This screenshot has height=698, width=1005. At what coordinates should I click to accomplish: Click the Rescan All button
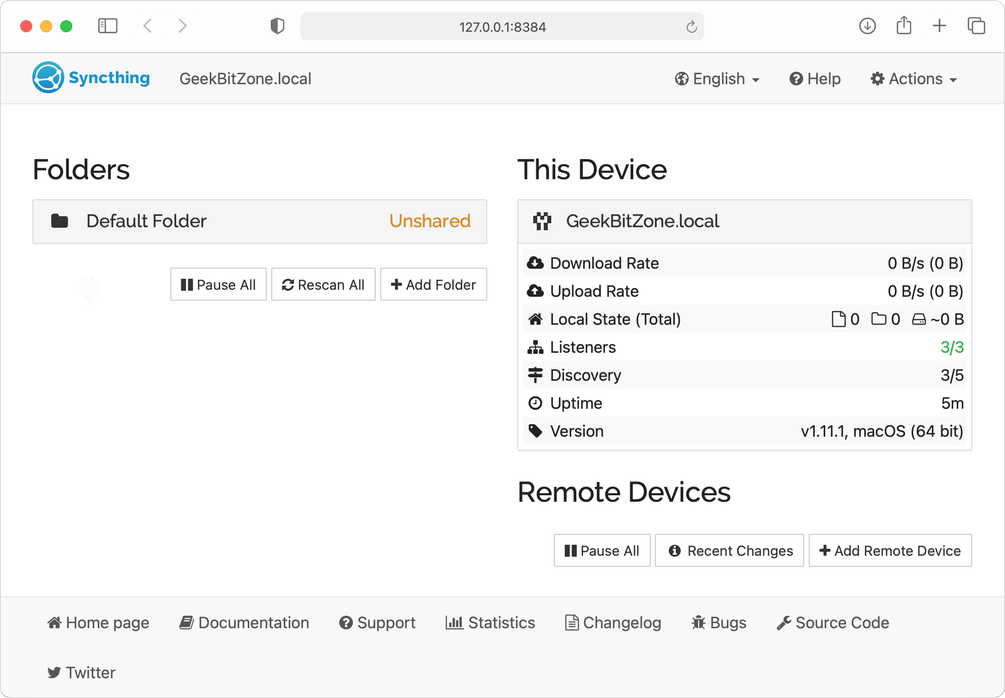pyautogui.click(x=323, y=285)
